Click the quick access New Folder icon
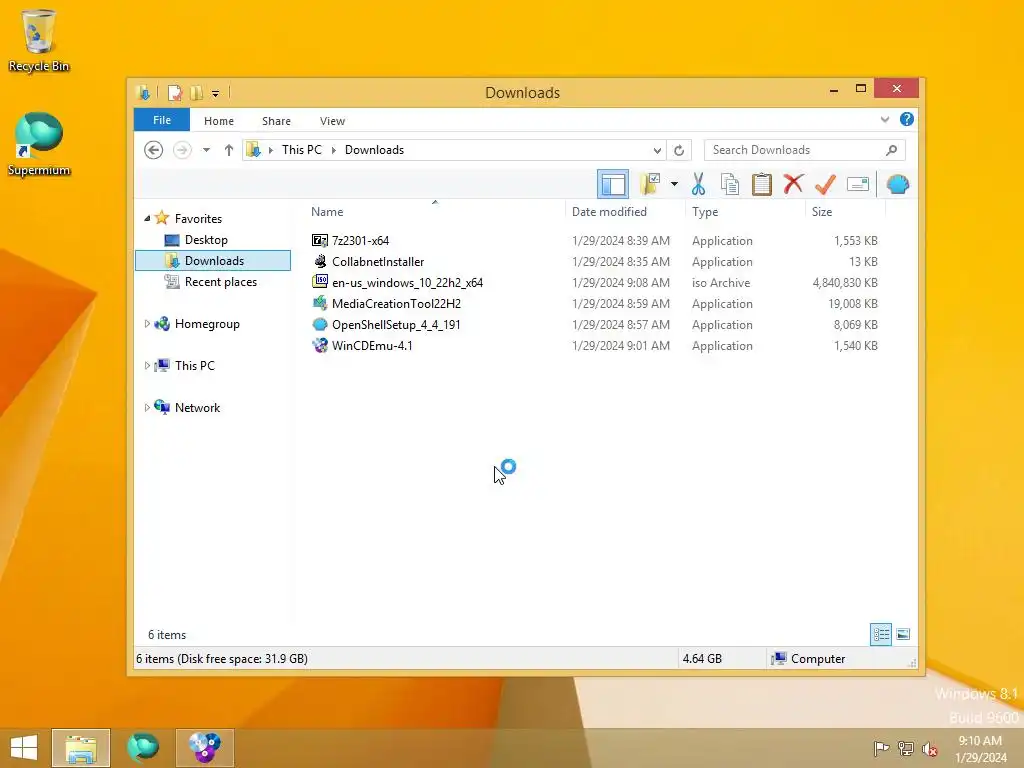 tap(197, 93)
